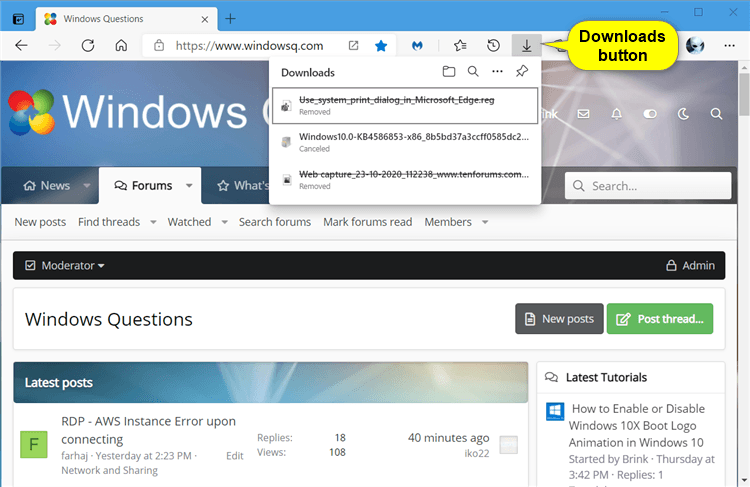Search downloads magnifier icon
The width and height of the screenshot is (750, 487).
click(x=473, y=72)
